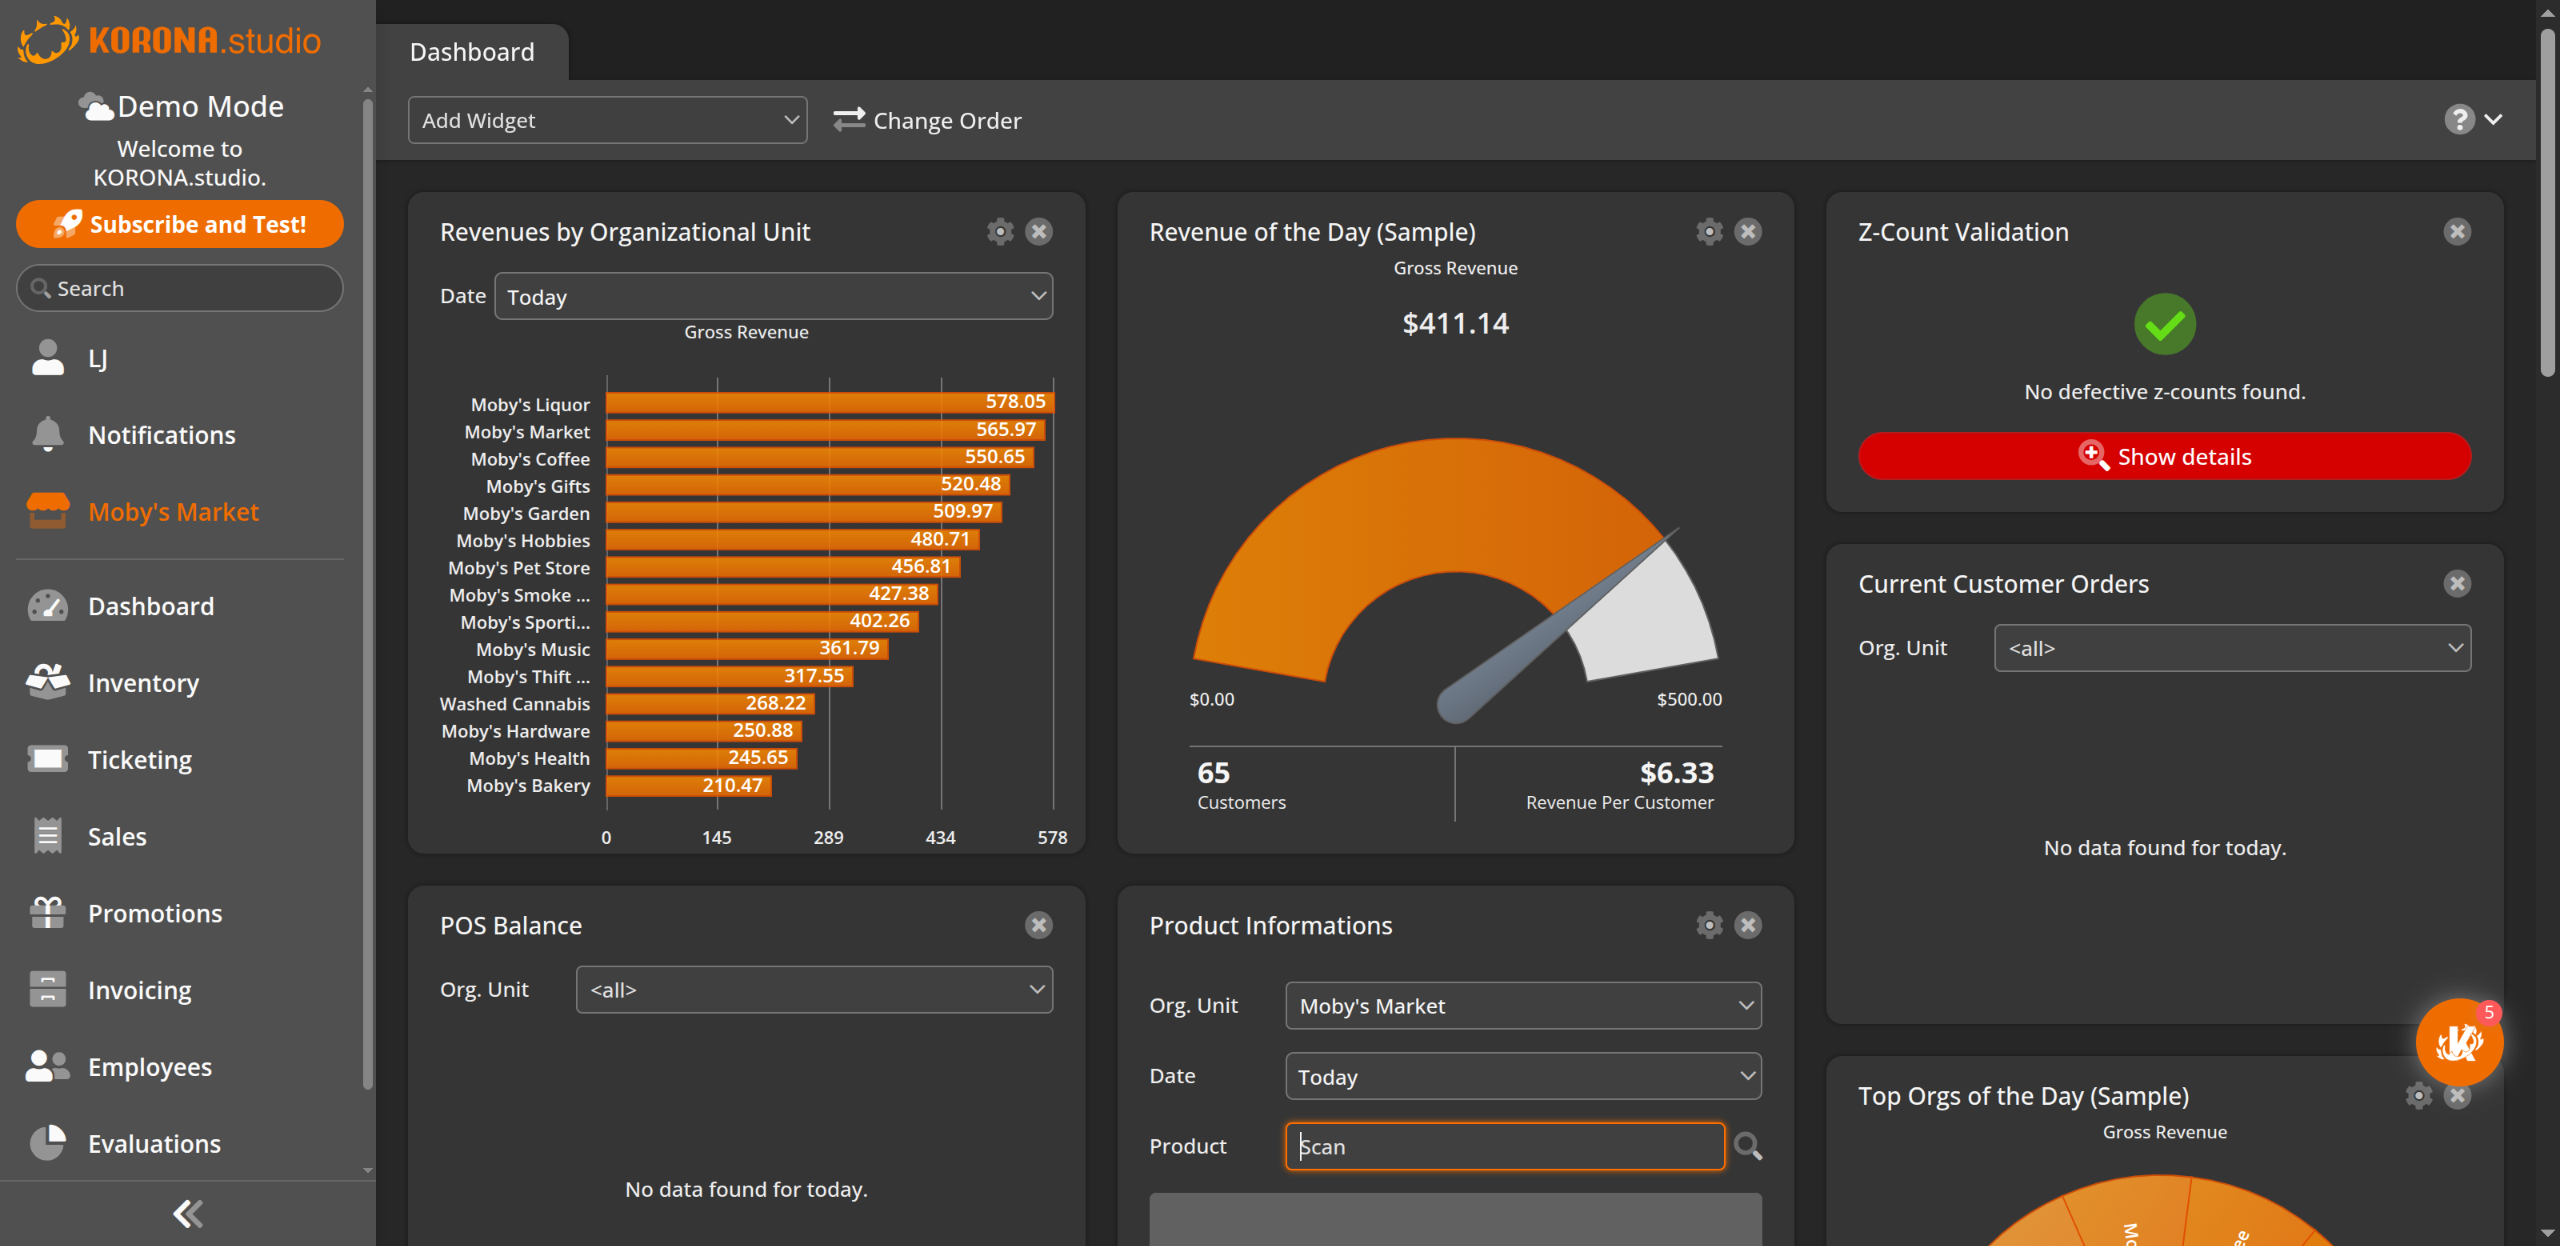This screenshot has height=1246, width=2560.
Task: Switch to the Dashboard tab
Action: (472, 52)
